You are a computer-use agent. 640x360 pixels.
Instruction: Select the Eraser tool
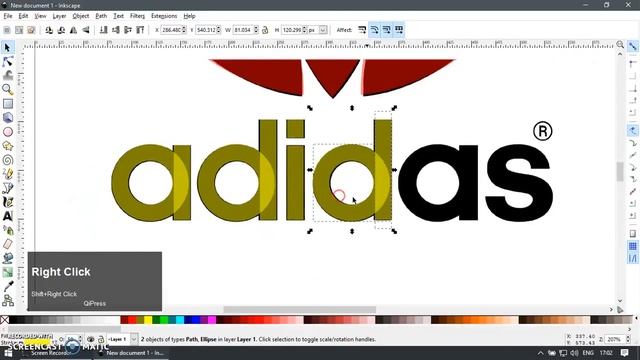pos(7,244)
